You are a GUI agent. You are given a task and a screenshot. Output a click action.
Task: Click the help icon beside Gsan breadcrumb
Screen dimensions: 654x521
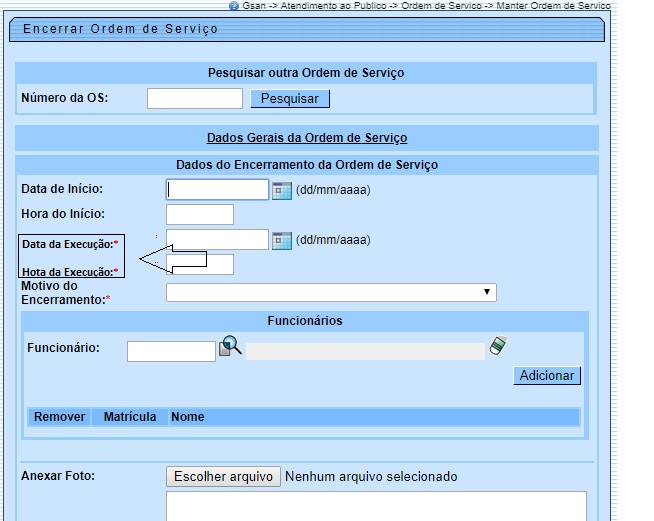(234, 5)
